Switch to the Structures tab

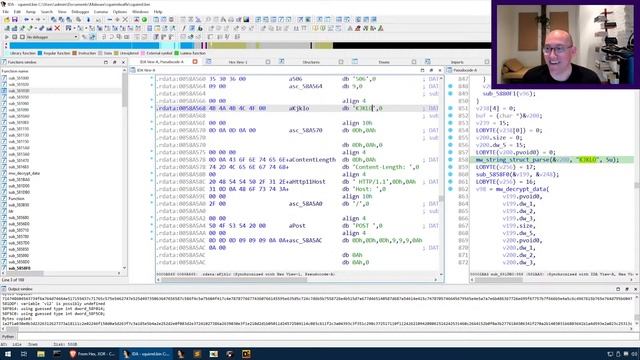311,62
